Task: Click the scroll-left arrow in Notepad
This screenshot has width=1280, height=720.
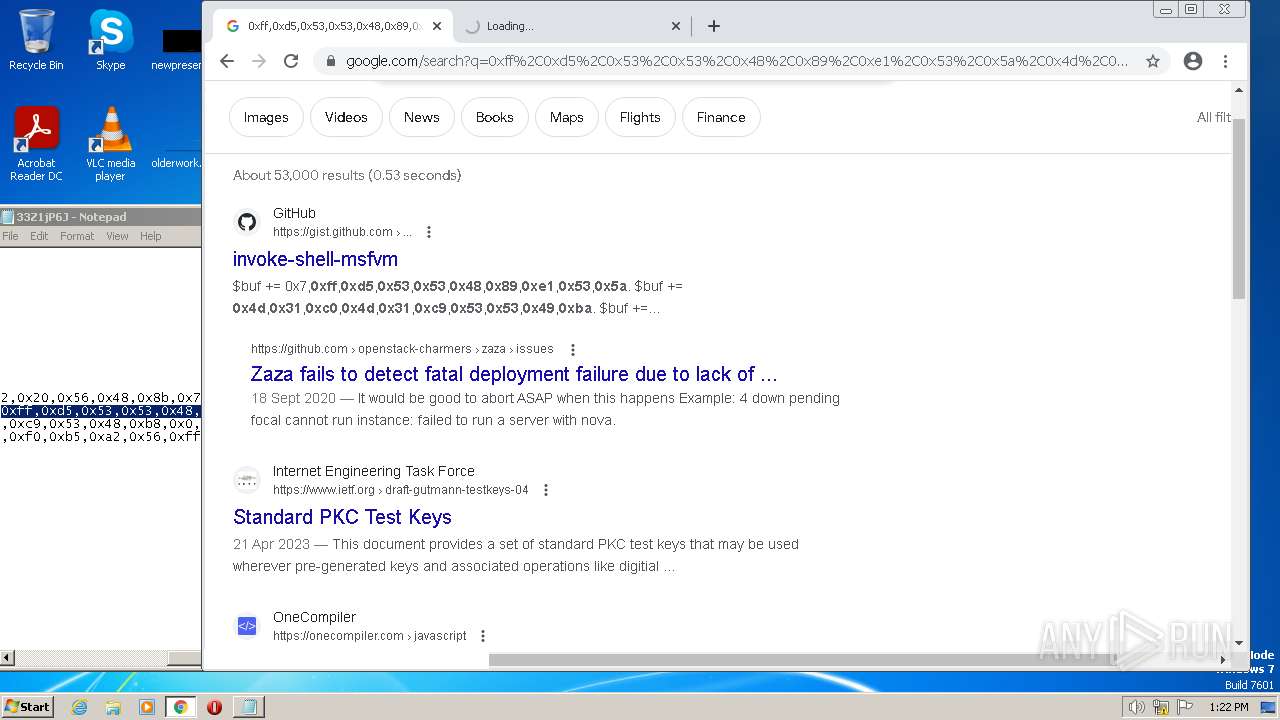Action: (7, 658)
